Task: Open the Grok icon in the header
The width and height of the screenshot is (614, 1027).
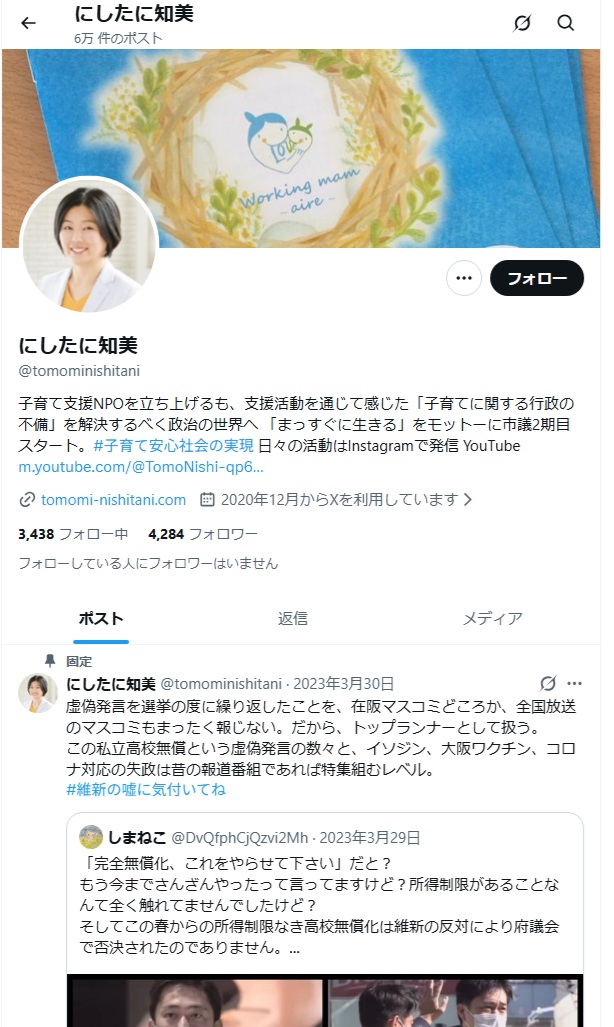Action: click(522, 24)
